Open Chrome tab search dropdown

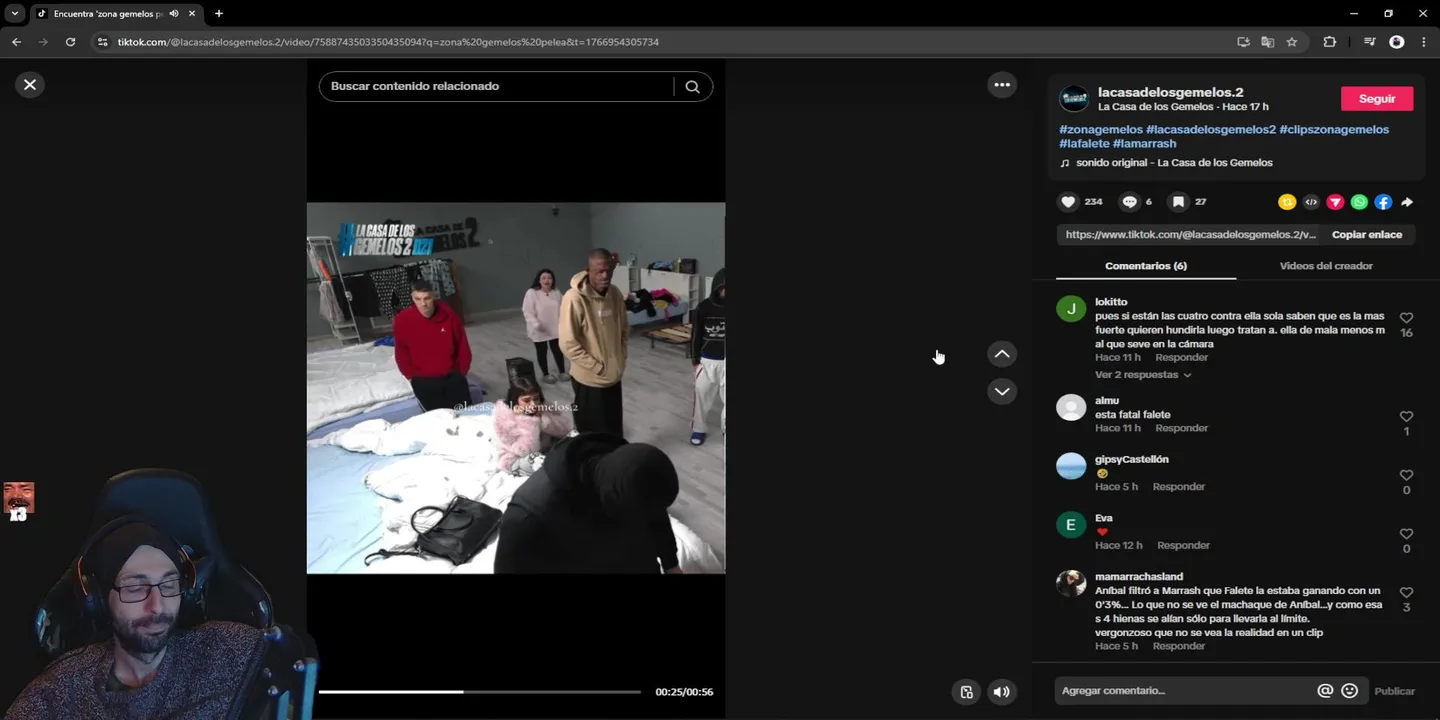point(14,14)
